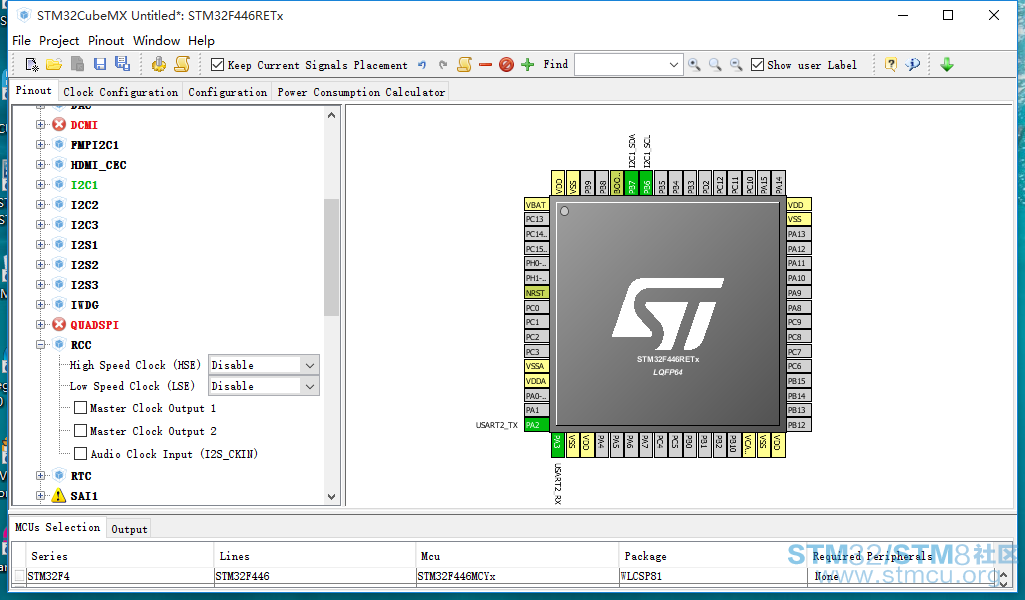Enable Master Clock Output 1

(x=80, y=408)
